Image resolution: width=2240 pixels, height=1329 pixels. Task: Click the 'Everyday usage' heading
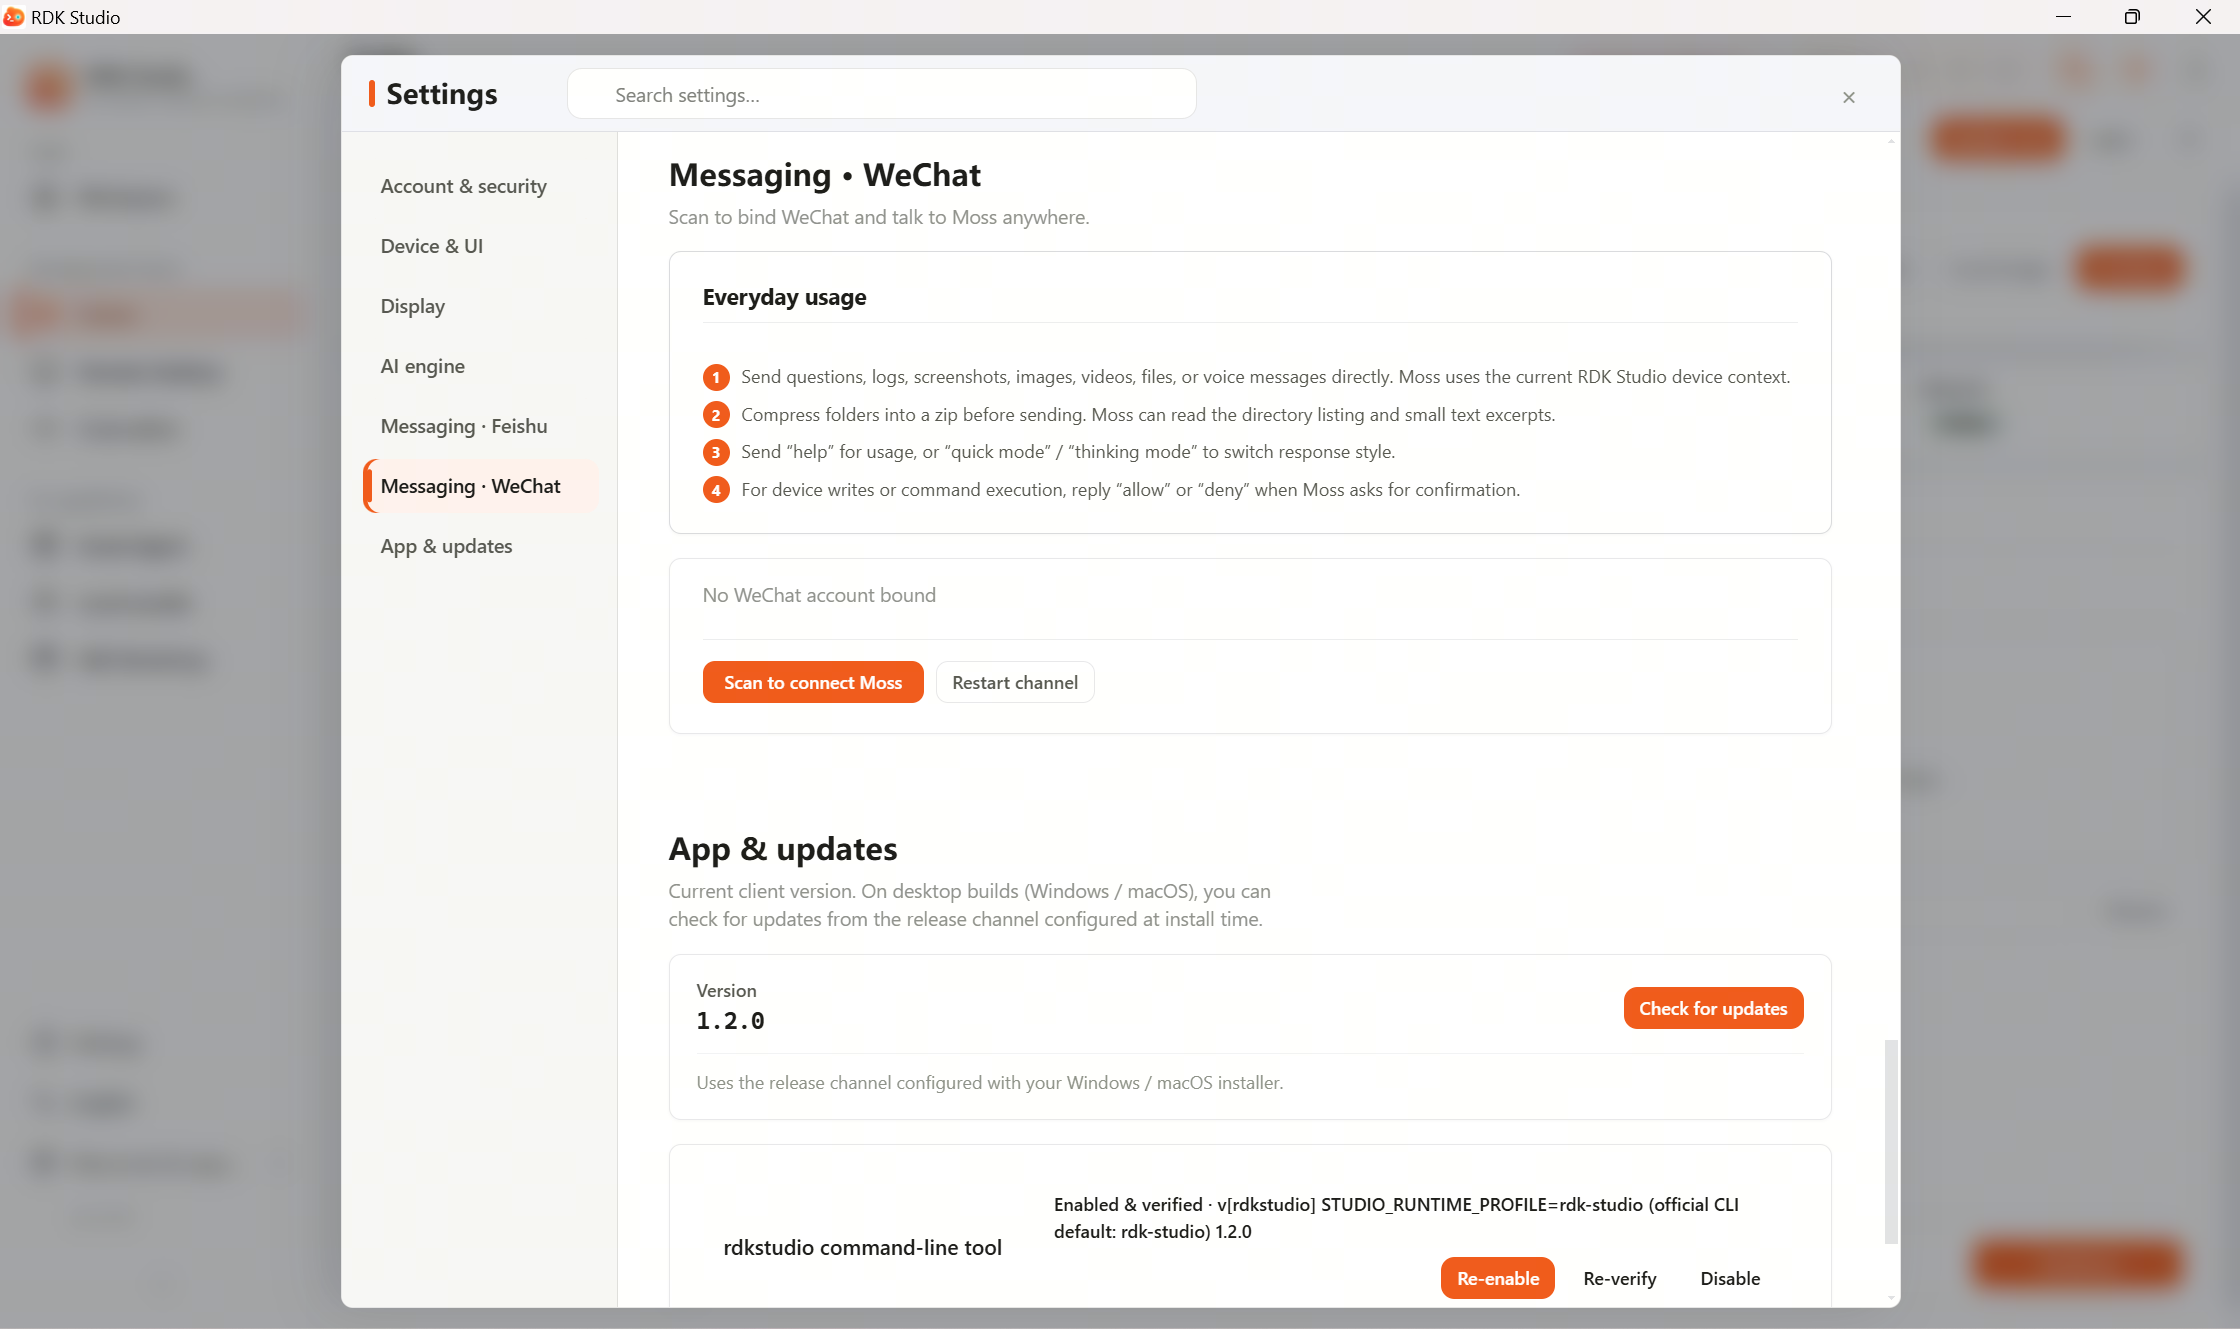[x=784, y=297]
